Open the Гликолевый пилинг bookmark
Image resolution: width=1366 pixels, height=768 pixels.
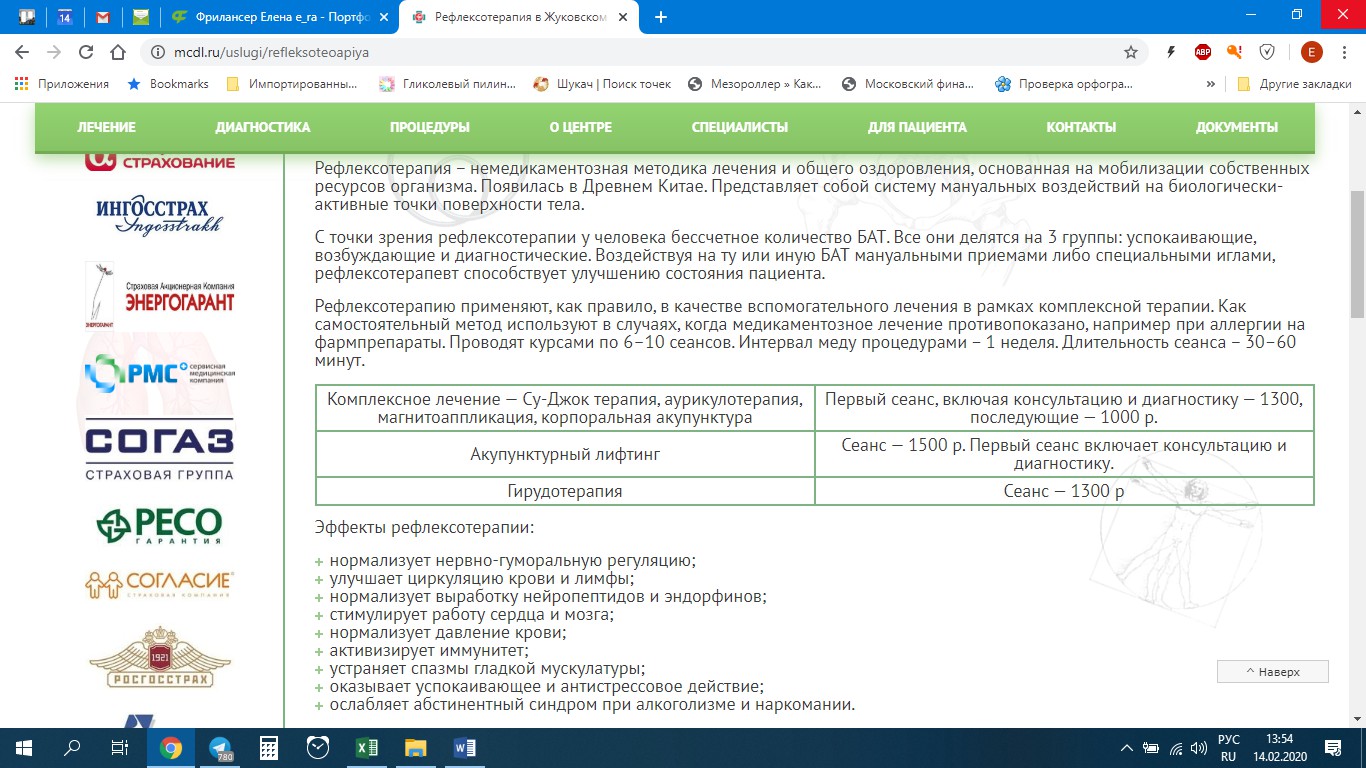pyautogui.click(x=447, y=84)
